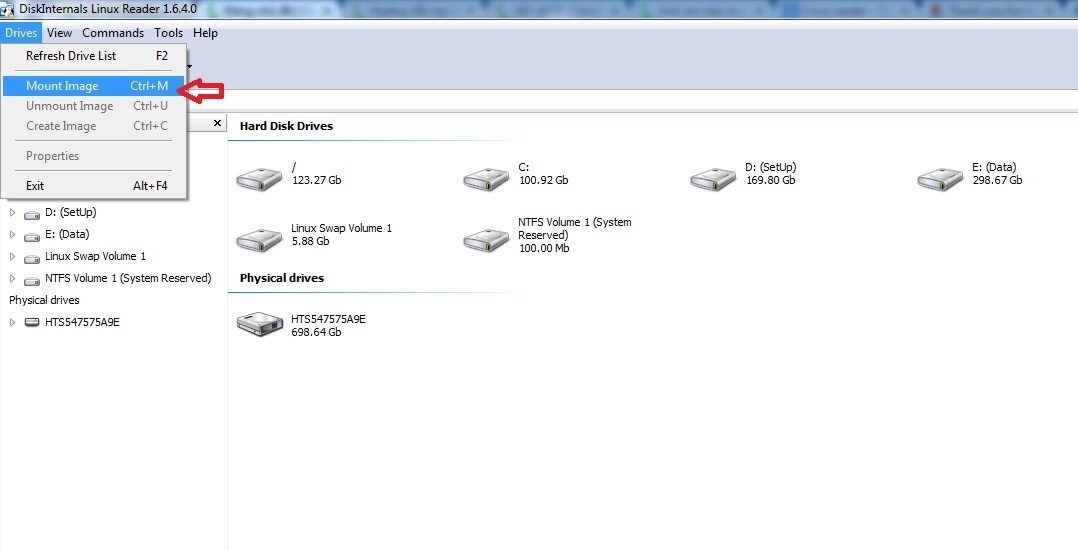
Task: Open the Commands menu
Action: pos(113,32)
